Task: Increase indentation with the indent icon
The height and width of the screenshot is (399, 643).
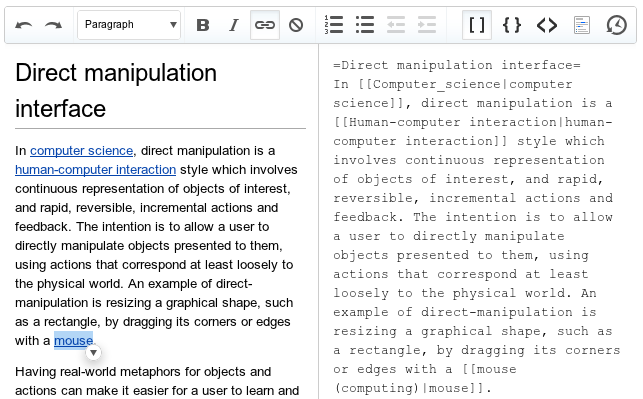Action: point(427,25)
